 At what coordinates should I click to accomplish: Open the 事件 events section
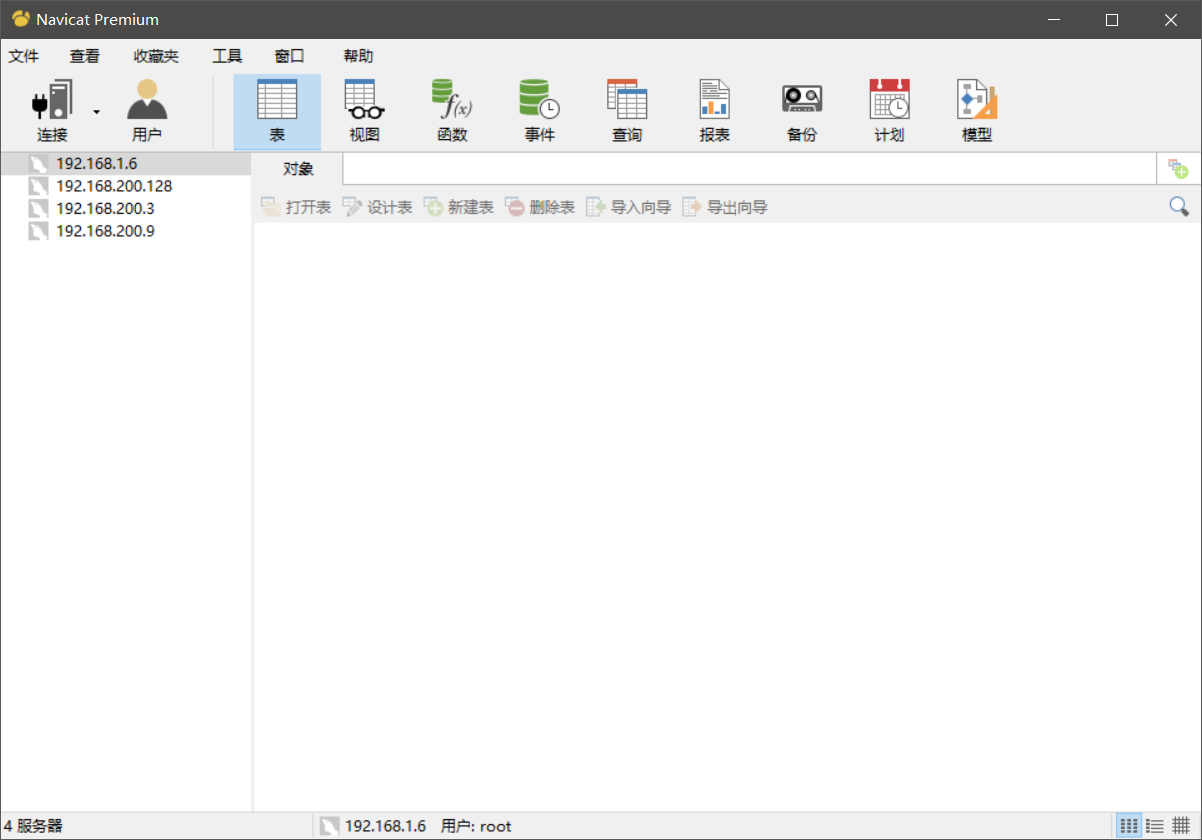[540, 111]
